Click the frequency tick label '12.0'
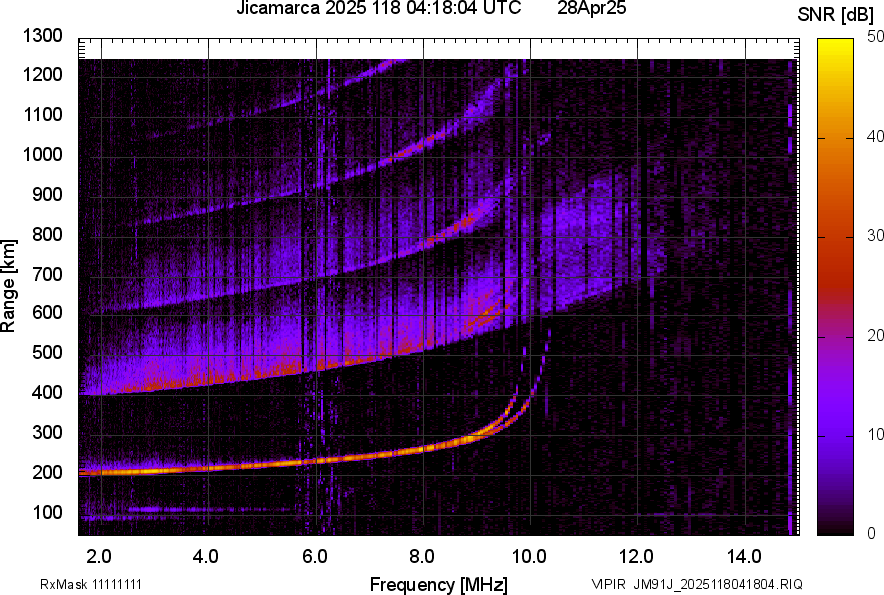Image resolution: width=884 pixels, height=595 pixels. (637, 557)
